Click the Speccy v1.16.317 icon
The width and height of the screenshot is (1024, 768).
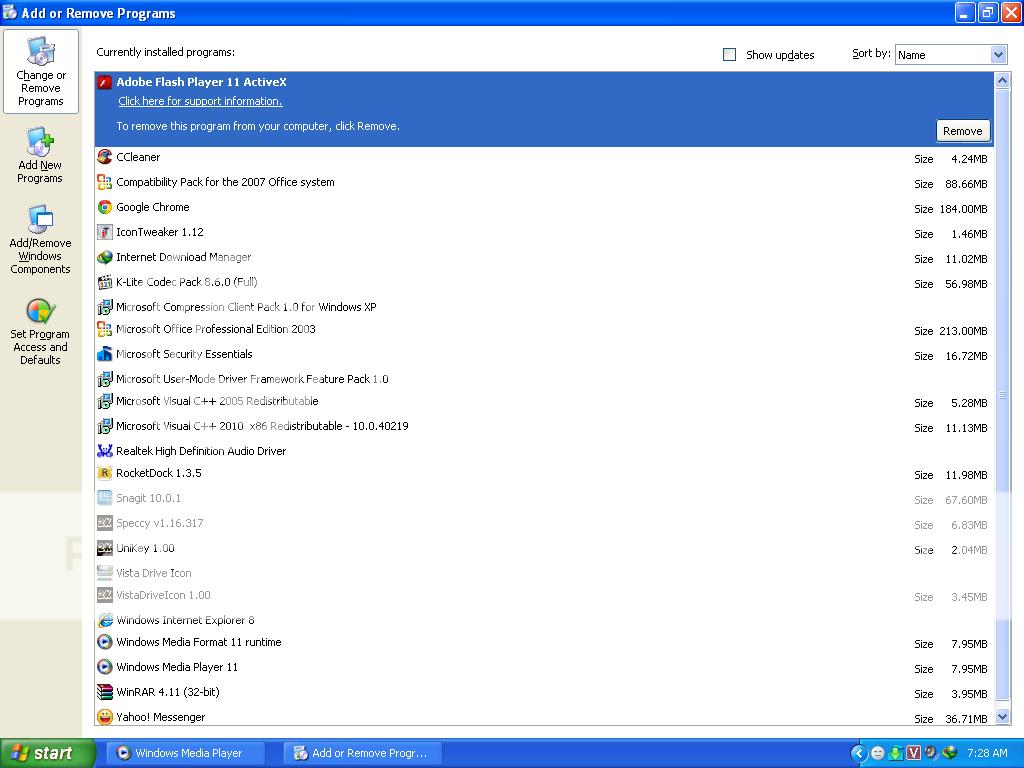click(x=104, y=523)
